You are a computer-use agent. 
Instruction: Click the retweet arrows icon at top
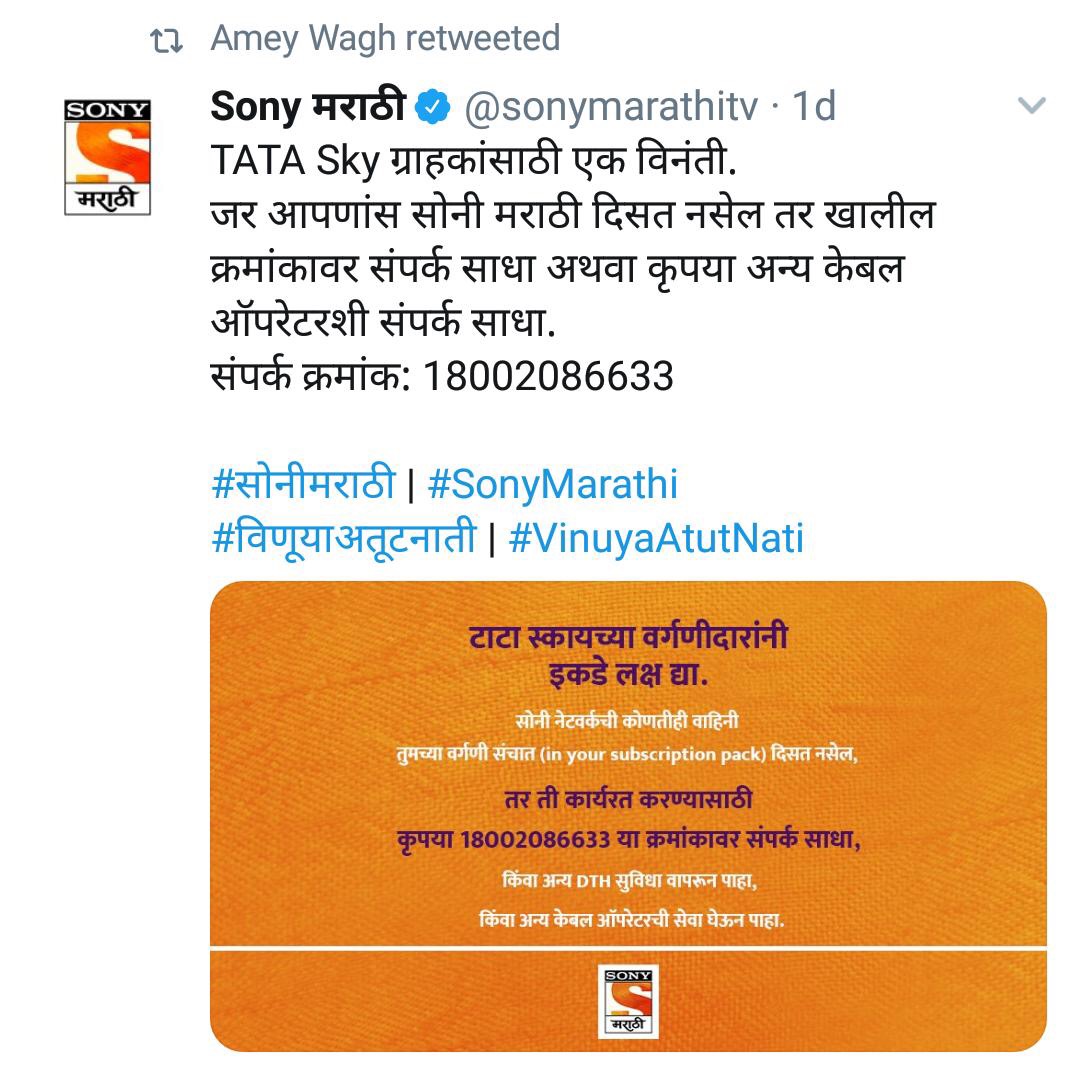(167, 41)
